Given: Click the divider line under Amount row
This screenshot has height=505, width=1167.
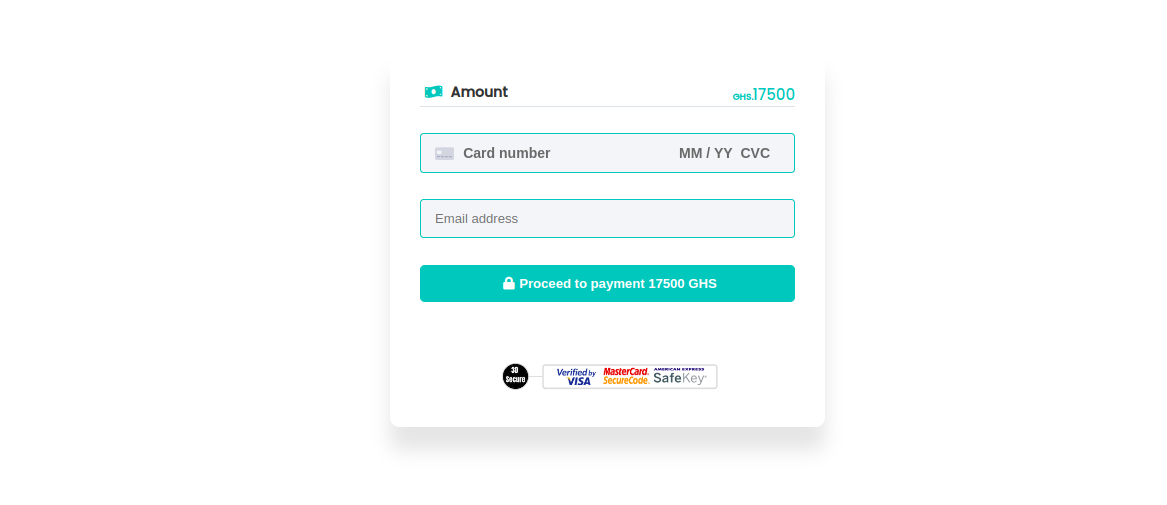Looking at the screenshot, I should coord(607,106).
